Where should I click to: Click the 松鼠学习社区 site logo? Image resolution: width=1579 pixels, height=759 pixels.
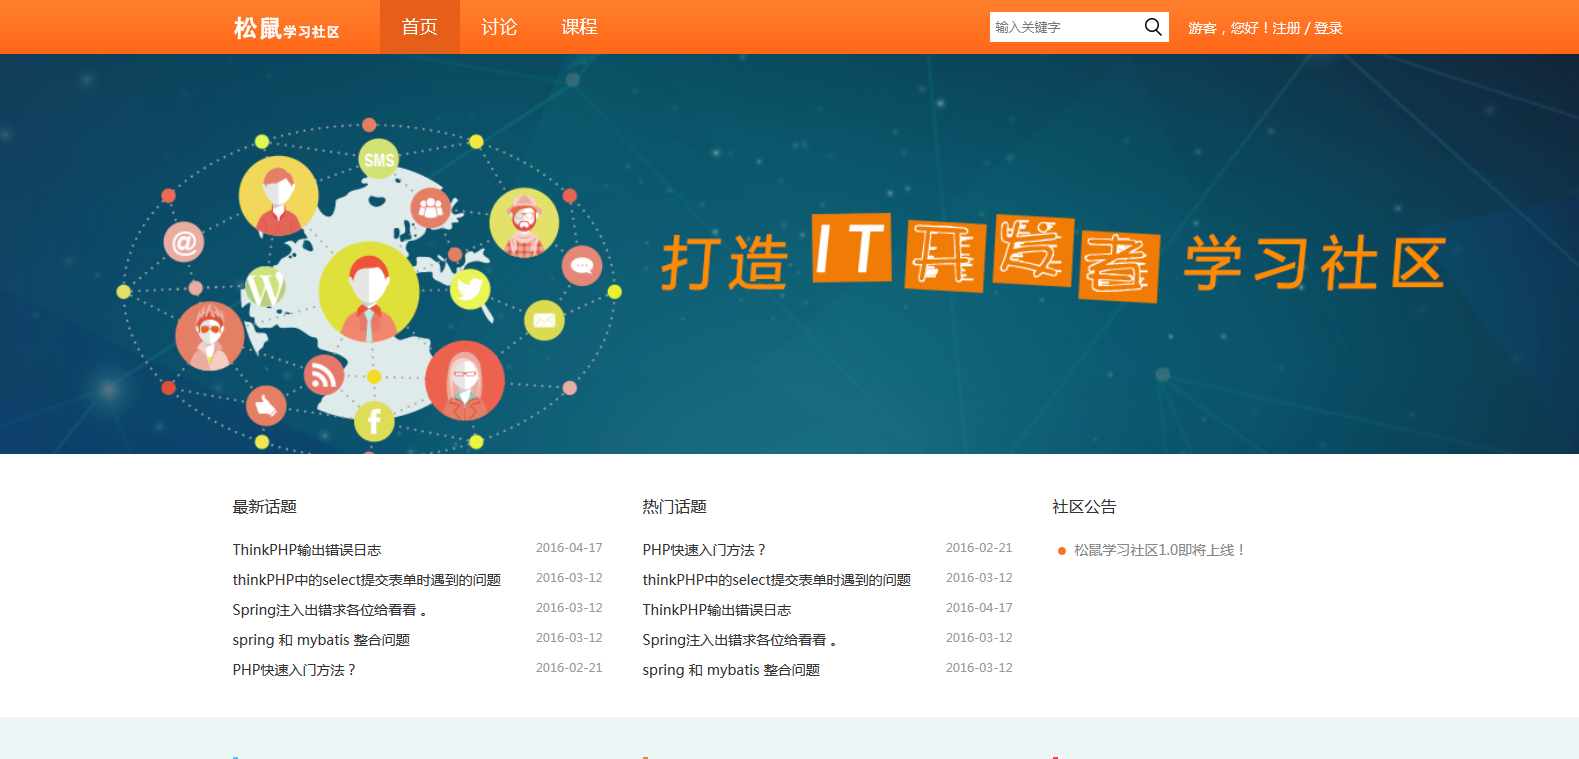coord(286,28)
